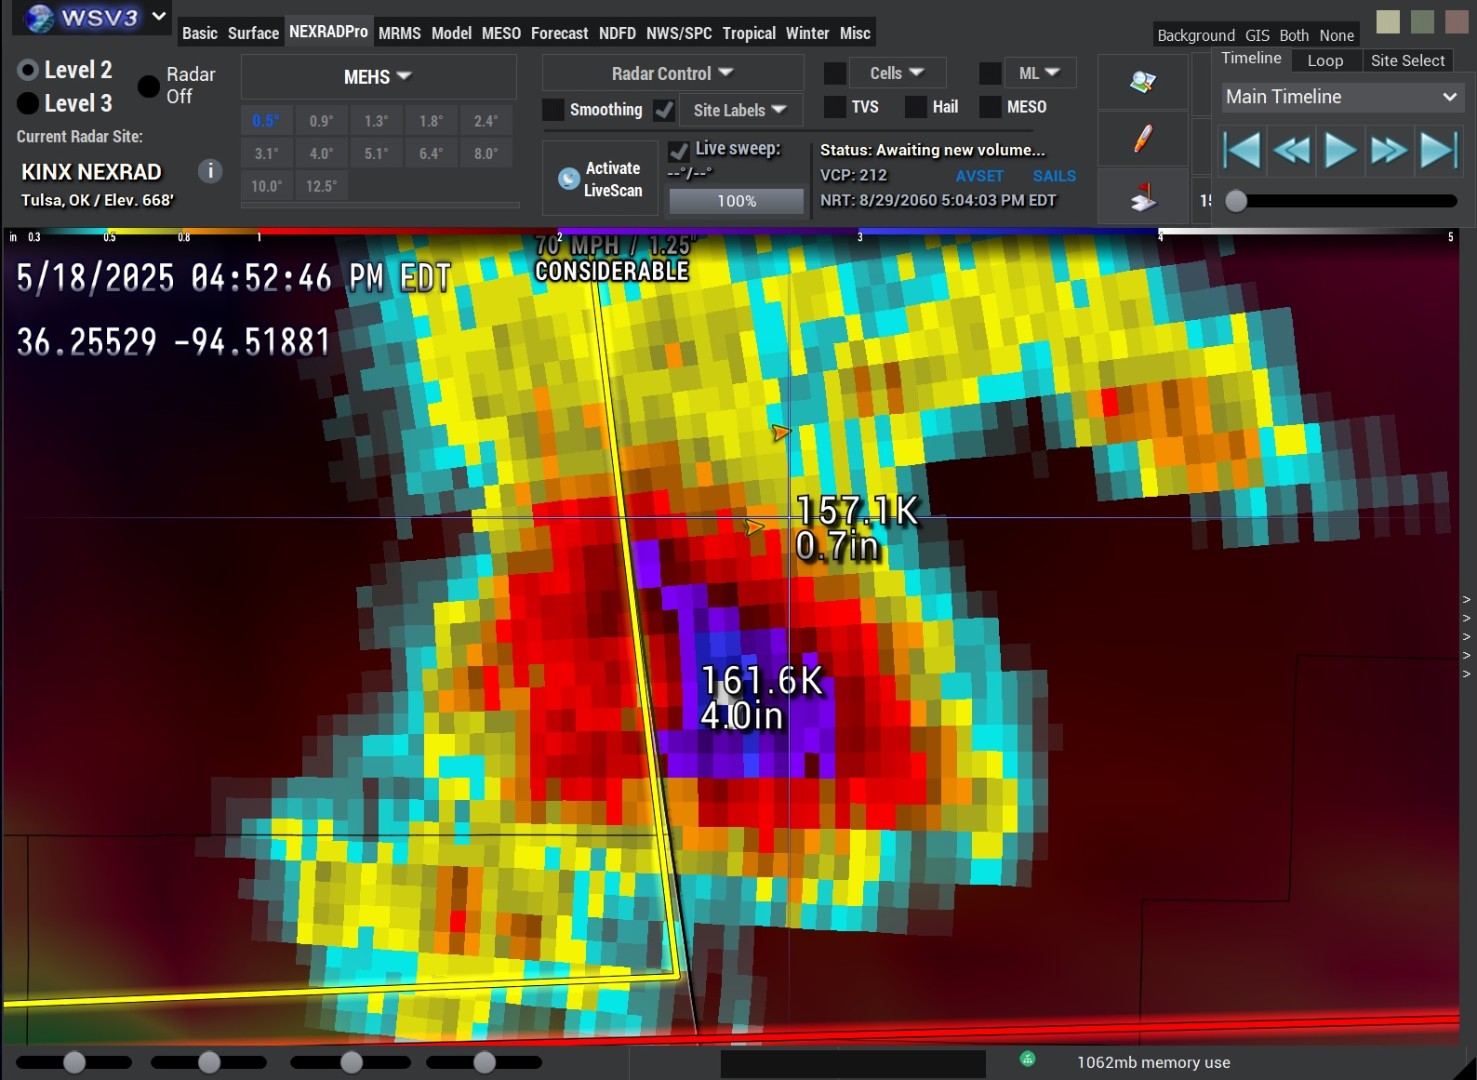Enable the Hail checkbox
Screen dimensions: 1477x1080
(x=915, y=107)
